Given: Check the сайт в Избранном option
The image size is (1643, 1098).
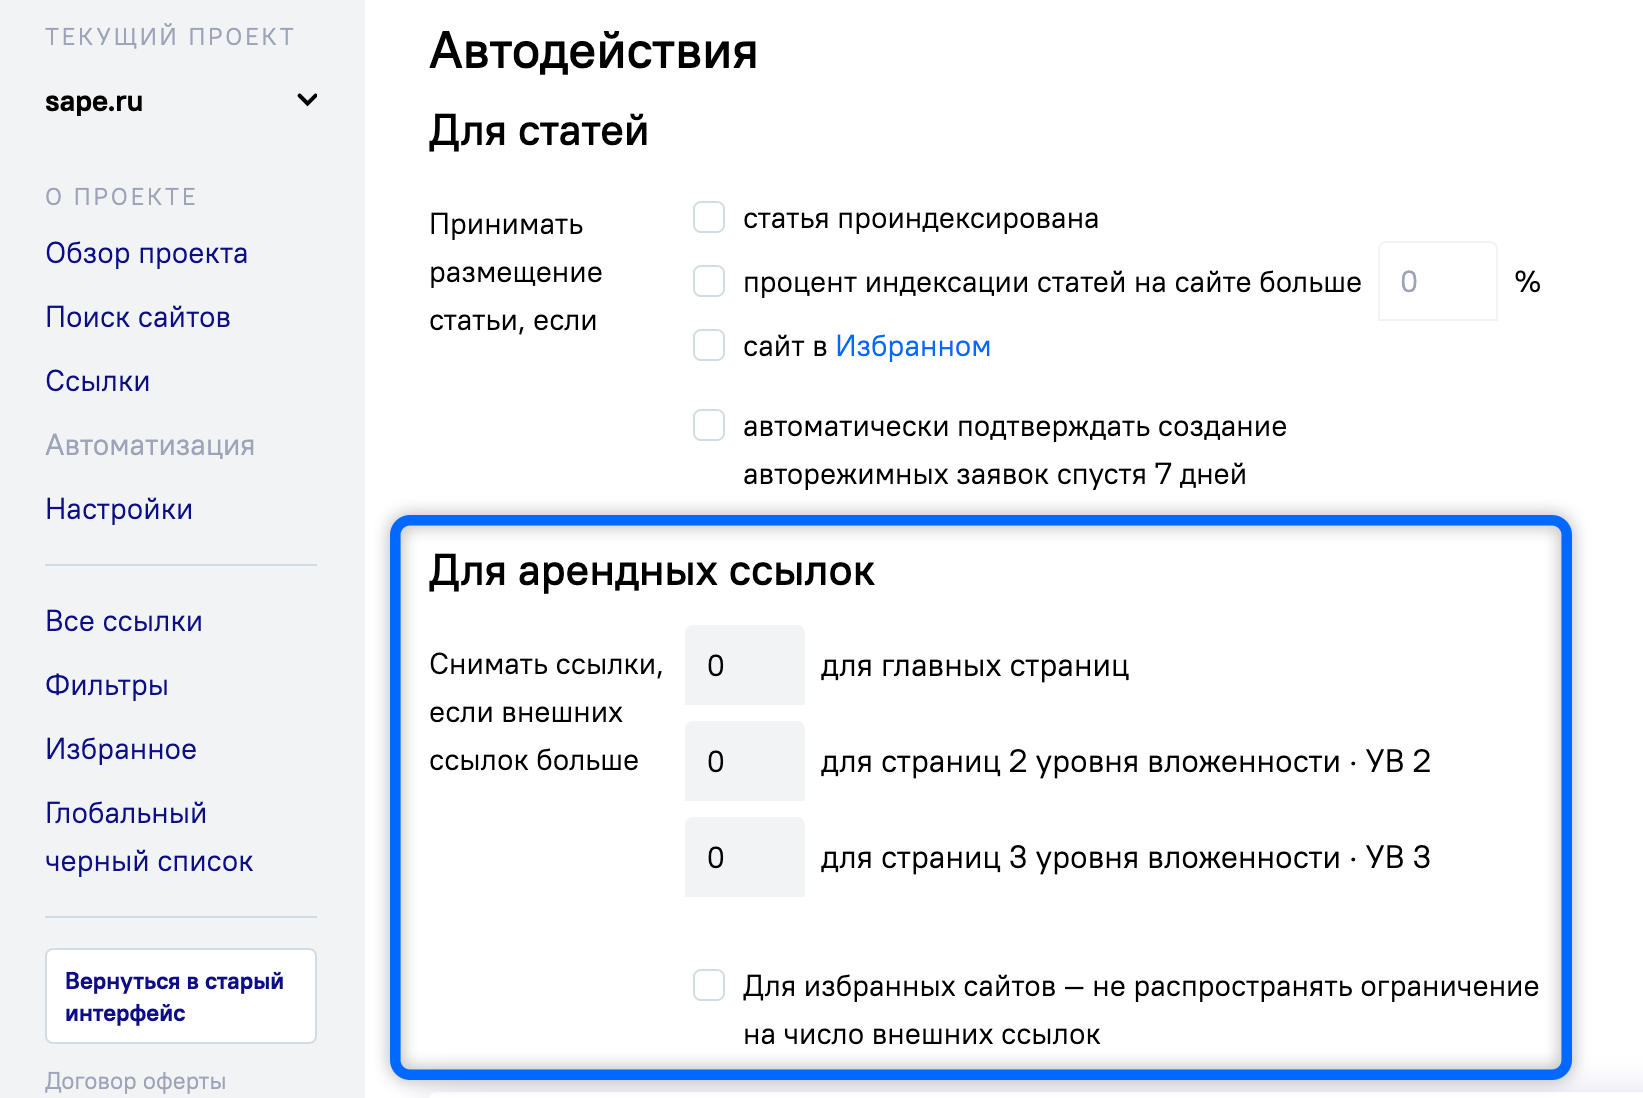Looking at the screenshot, I should (709, 345).
